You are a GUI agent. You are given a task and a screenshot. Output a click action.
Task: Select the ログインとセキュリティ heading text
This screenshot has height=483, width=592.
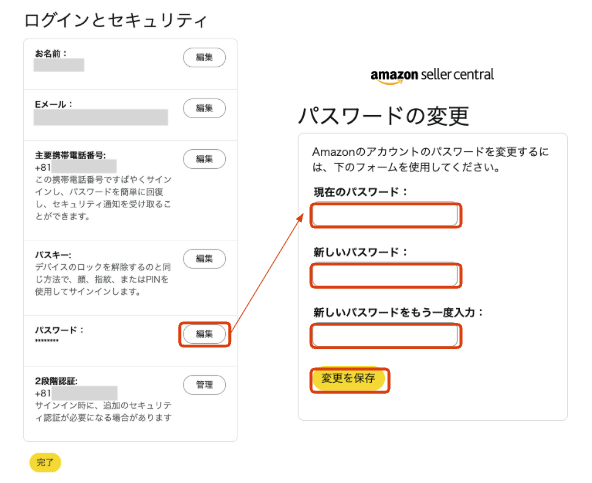(x=116, y=20)
